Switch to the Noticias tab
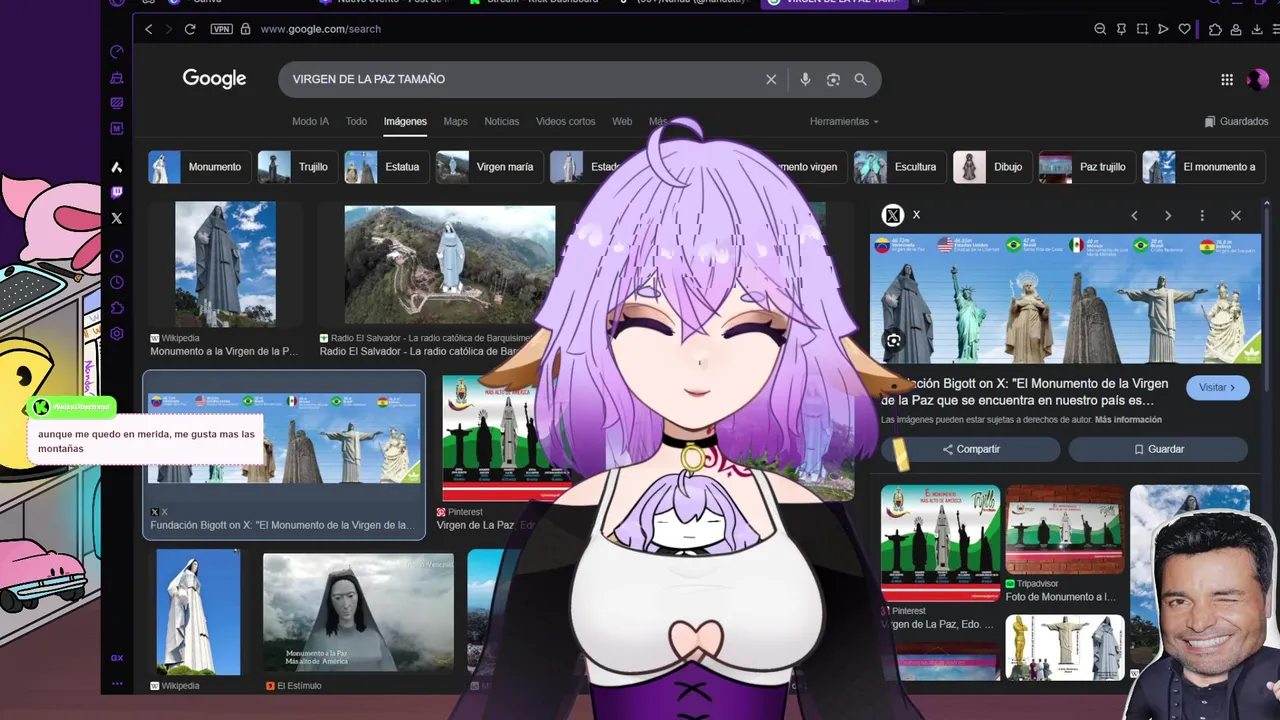Screen dimensions: 1280x720 [502, 121]
